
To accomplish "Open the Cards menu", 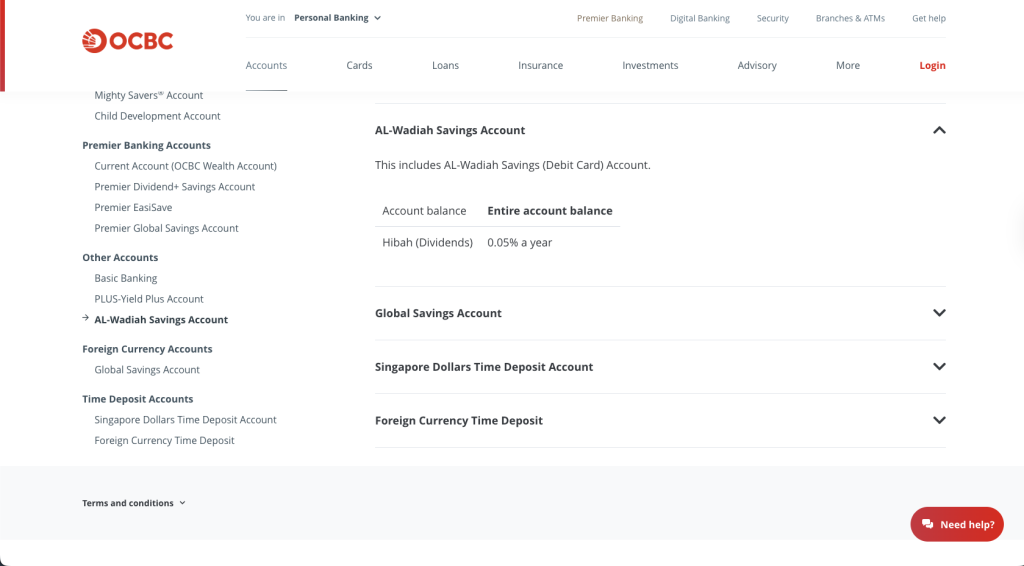I will coord(359,65).
